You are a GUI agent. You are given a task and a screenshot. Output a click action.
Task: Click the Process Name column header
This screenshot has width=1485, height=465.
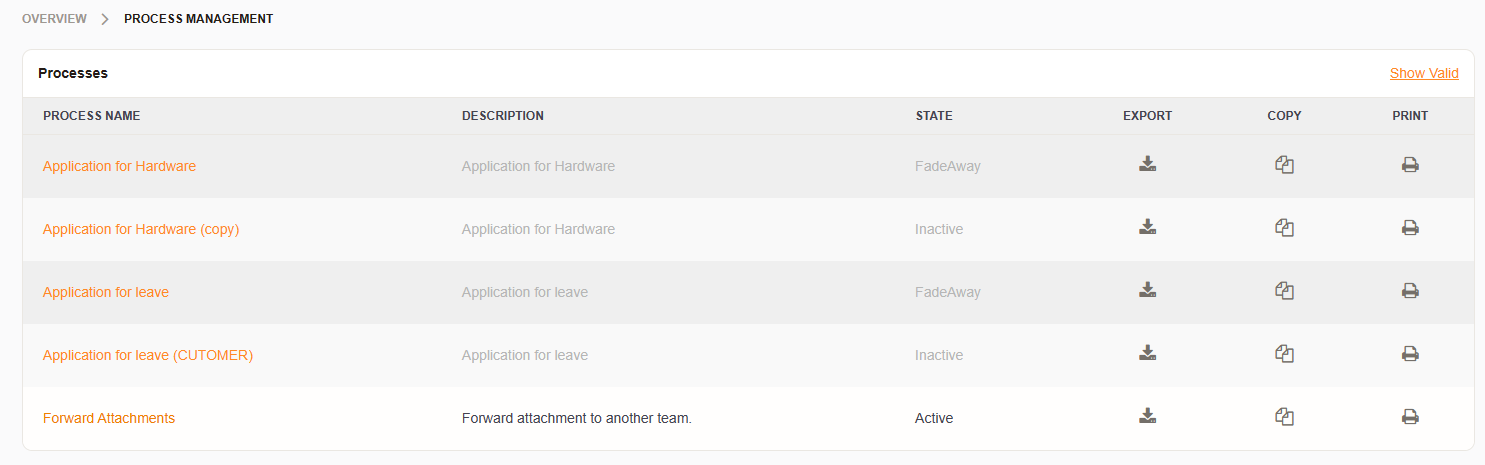click(x=92, y=116)
